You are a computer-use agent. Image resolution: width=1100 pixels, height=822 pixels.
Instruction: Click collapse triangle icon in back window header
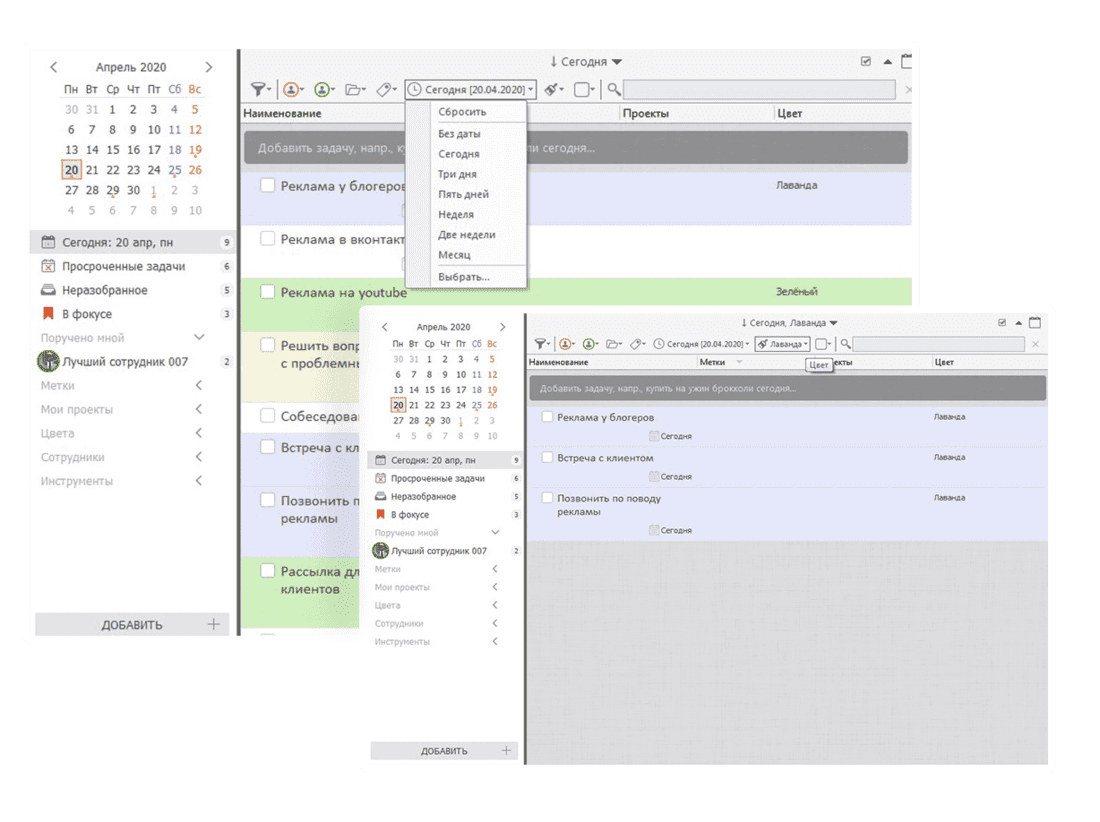click(x=887, y=62)
